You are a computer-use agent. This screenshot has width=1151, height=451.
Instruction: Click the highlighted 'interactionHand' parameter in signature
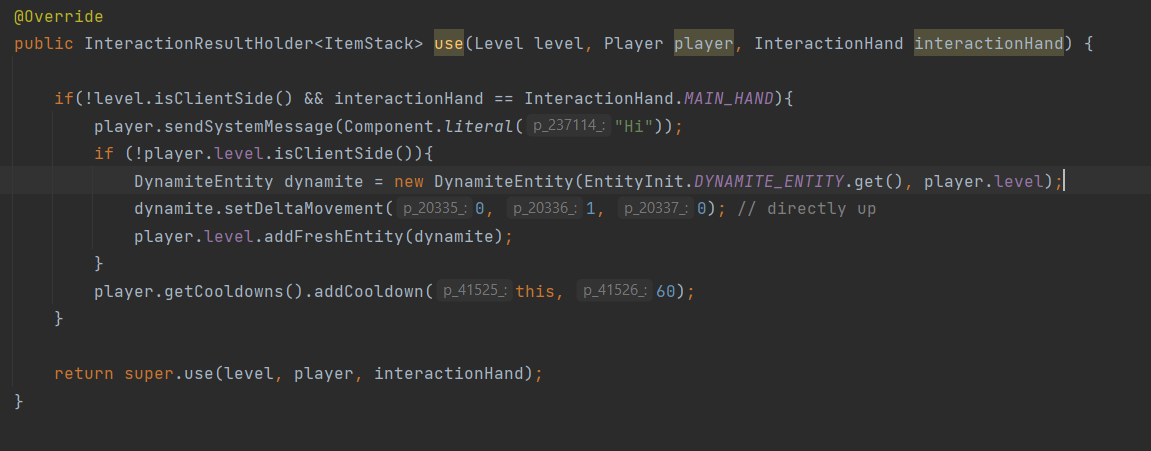click(x=989, y=43)
